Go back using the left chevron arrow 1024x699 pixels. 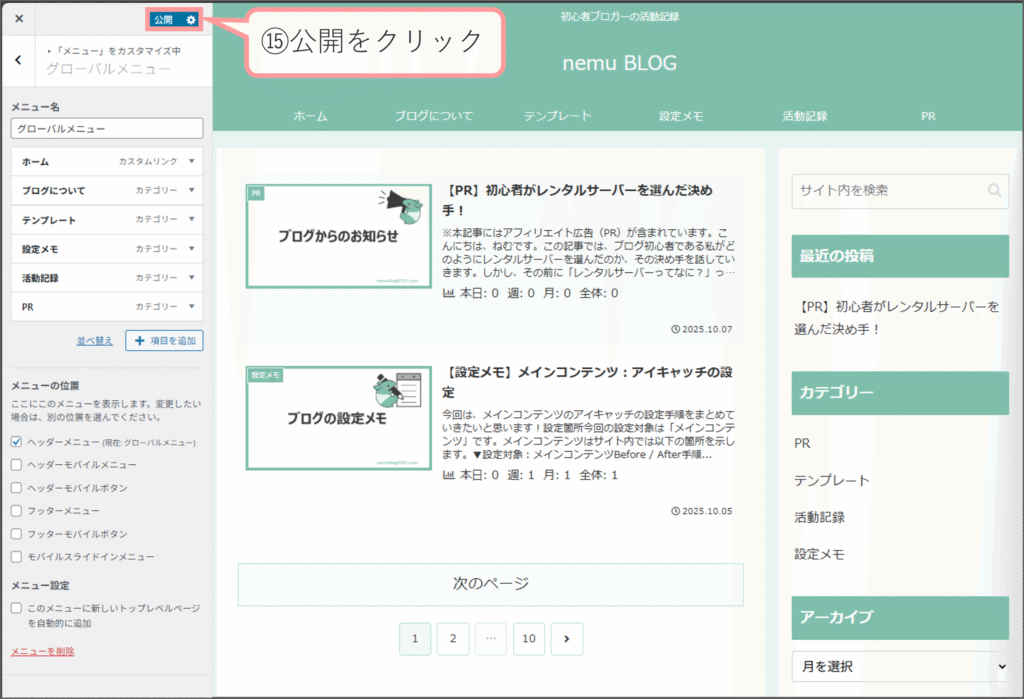(x=19, y=60)
